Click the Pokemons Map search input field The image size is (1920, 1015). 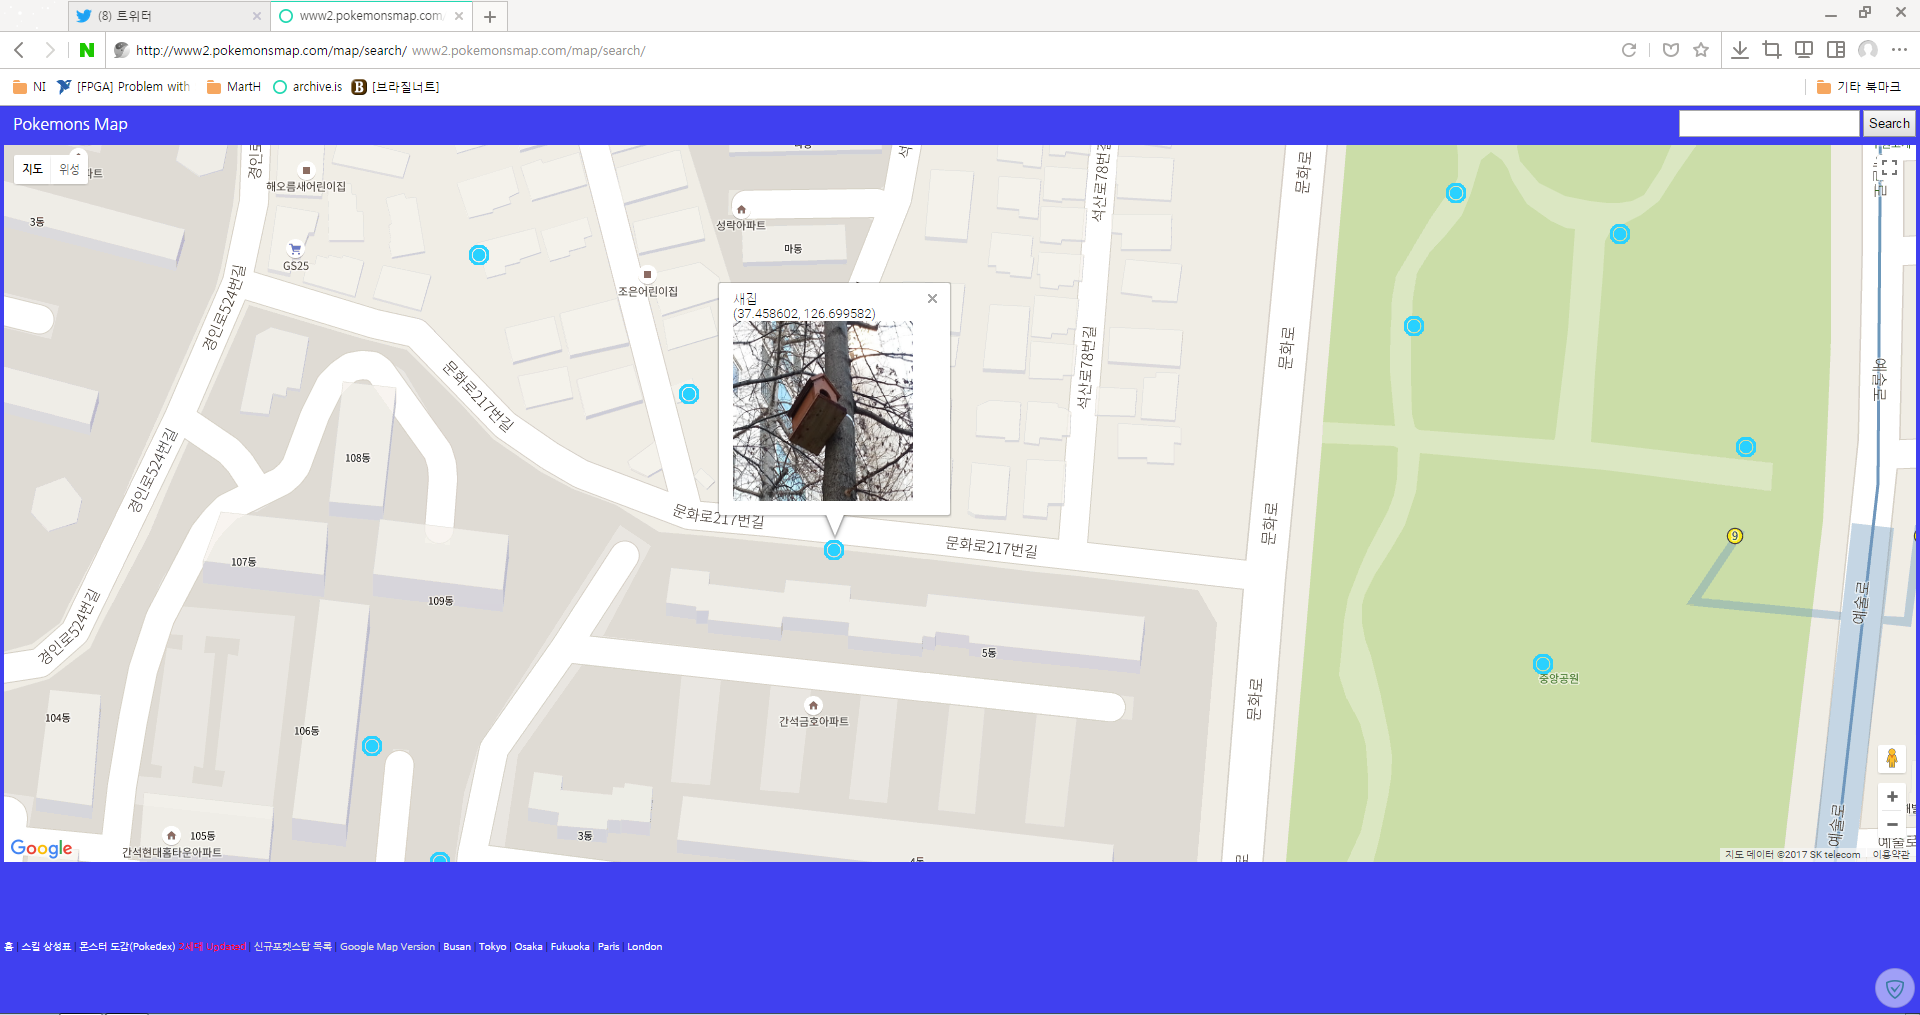tap(1767, 124)
